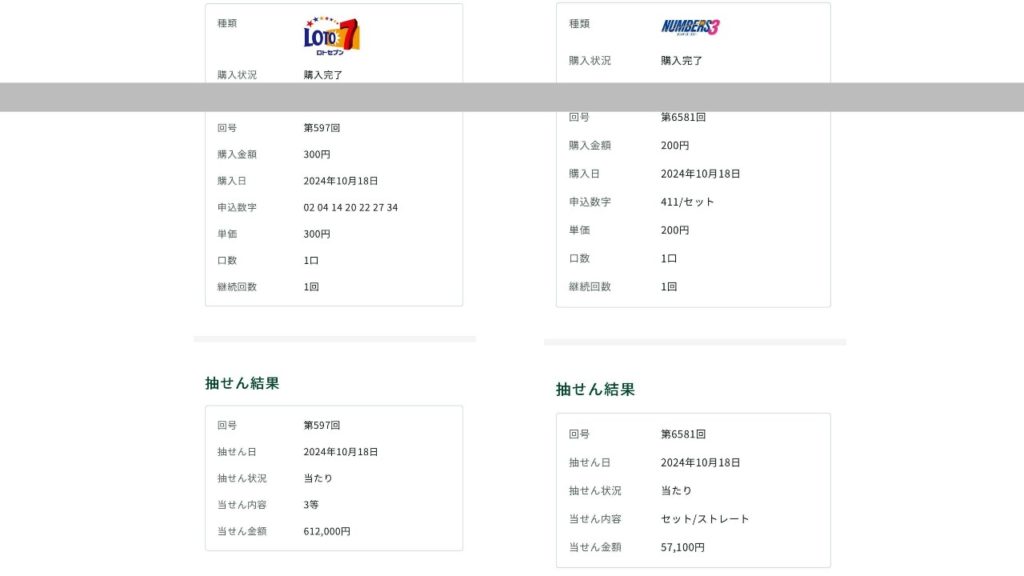The height and width of the screenshot is (576, 1024).
Task: Click the LOTO7 logo image
Action: tap(331, 36)
